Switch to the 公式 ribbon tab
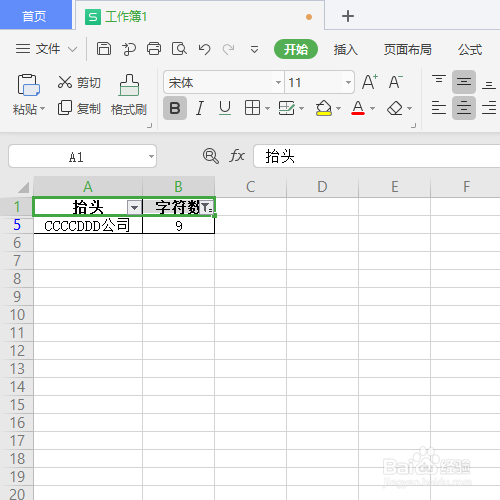This screenshot has height=500, width=500. 470,49
